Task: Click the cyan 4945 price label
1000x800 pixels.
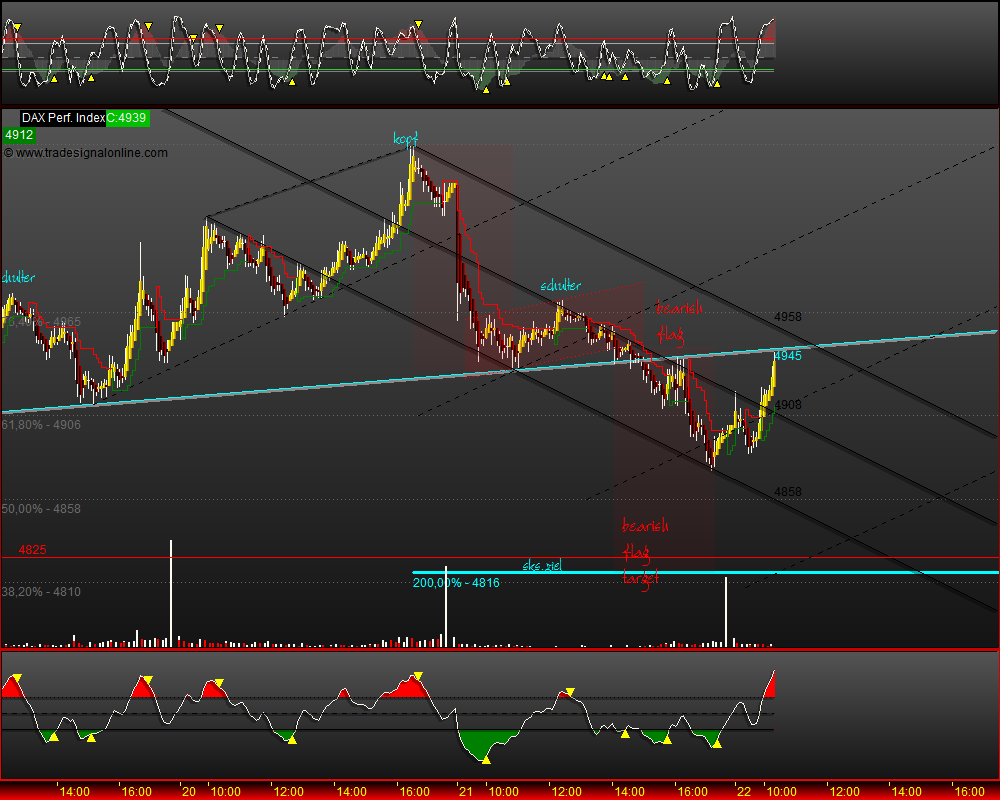Action: click(788, 356)
